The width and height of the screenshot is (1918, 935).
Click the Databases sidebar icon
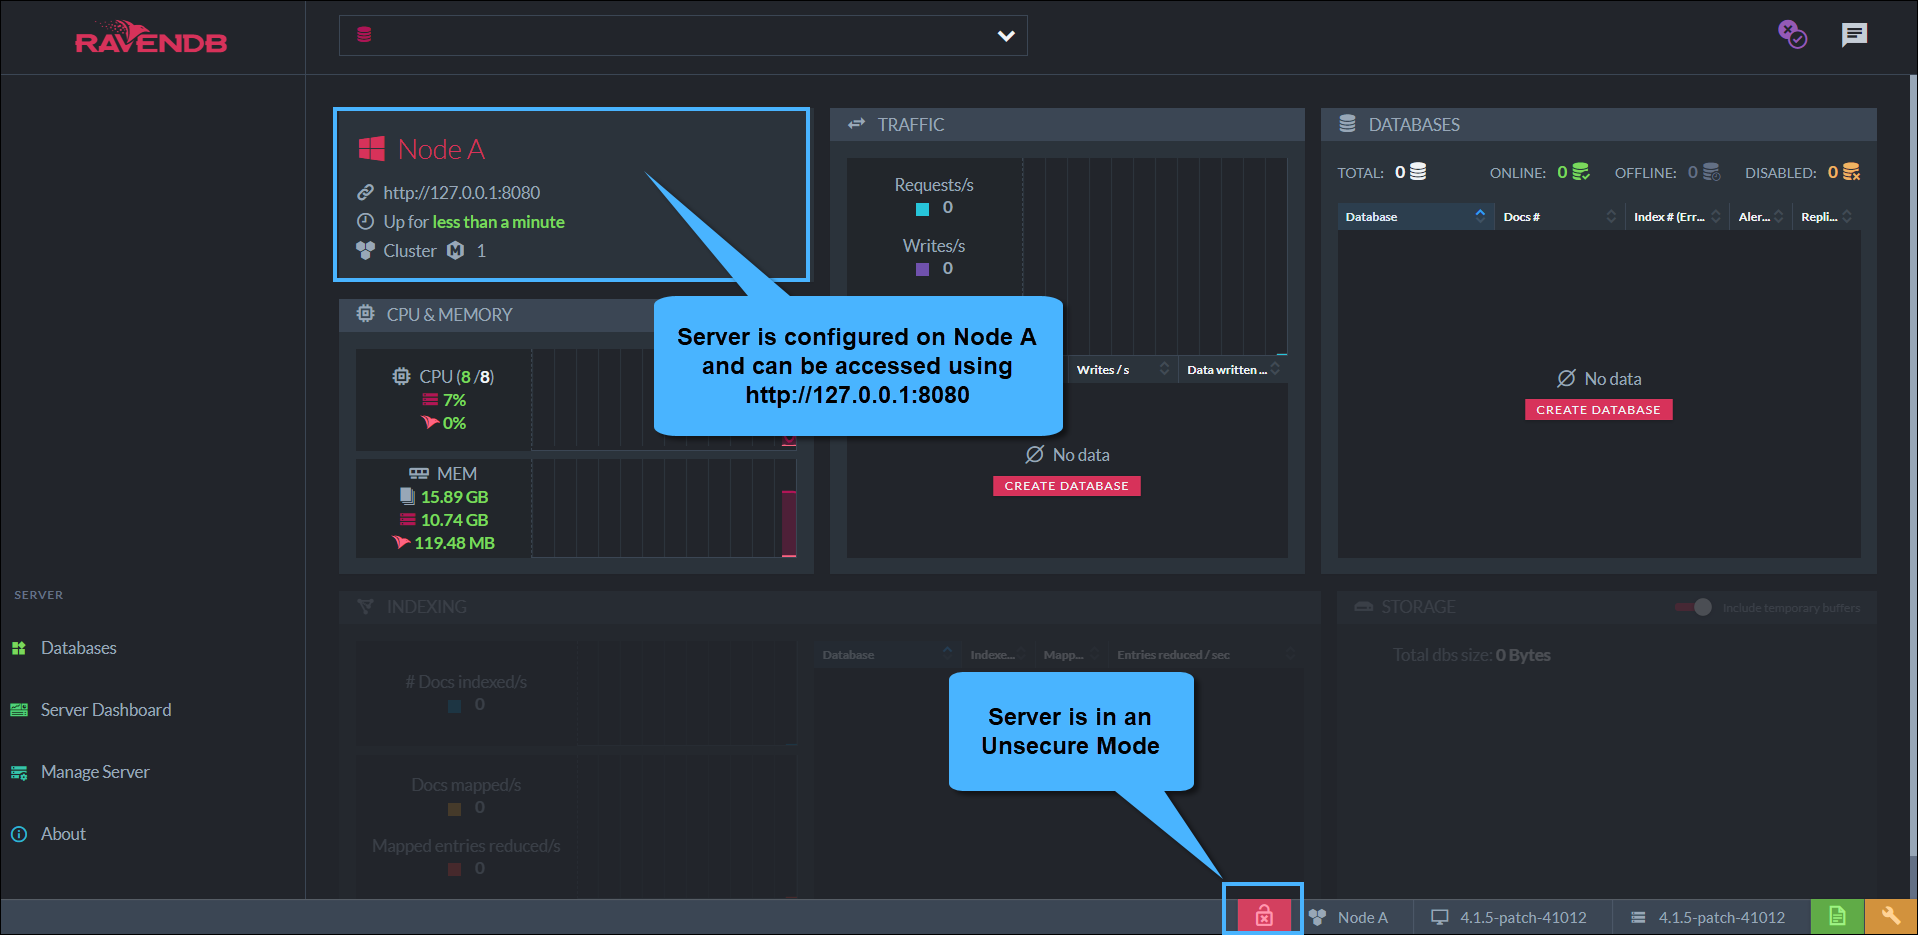click(x=19, y=648)
